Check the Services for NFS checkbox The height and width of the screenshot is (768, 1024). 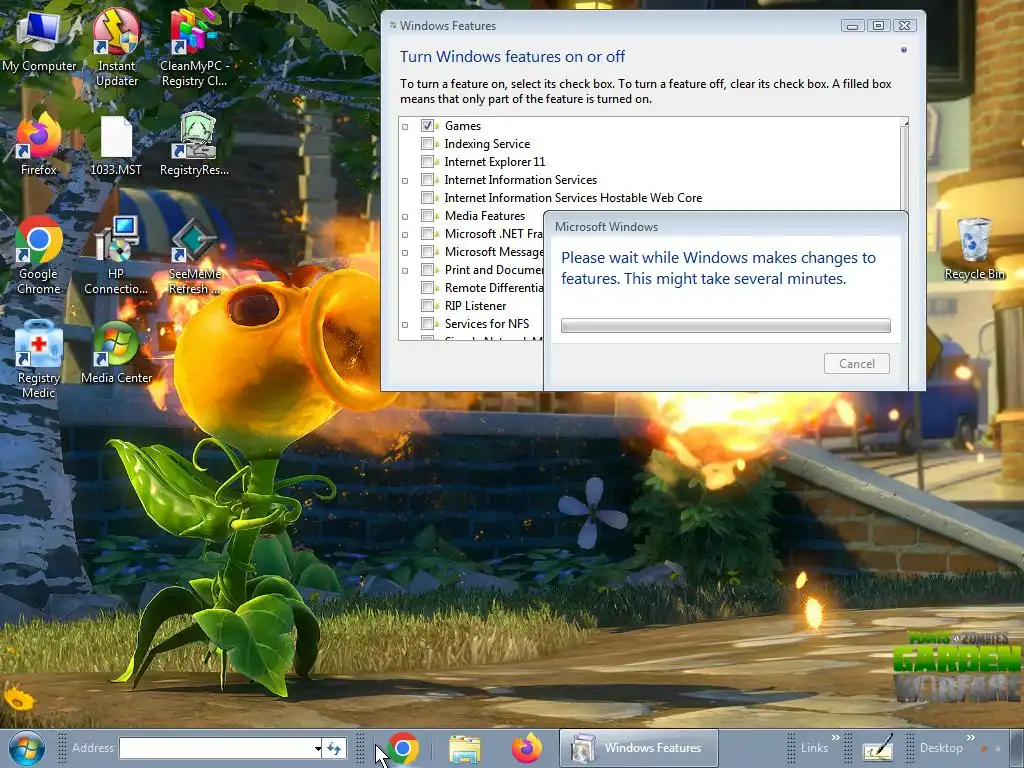pyautogui.click(x=427, y=323)
